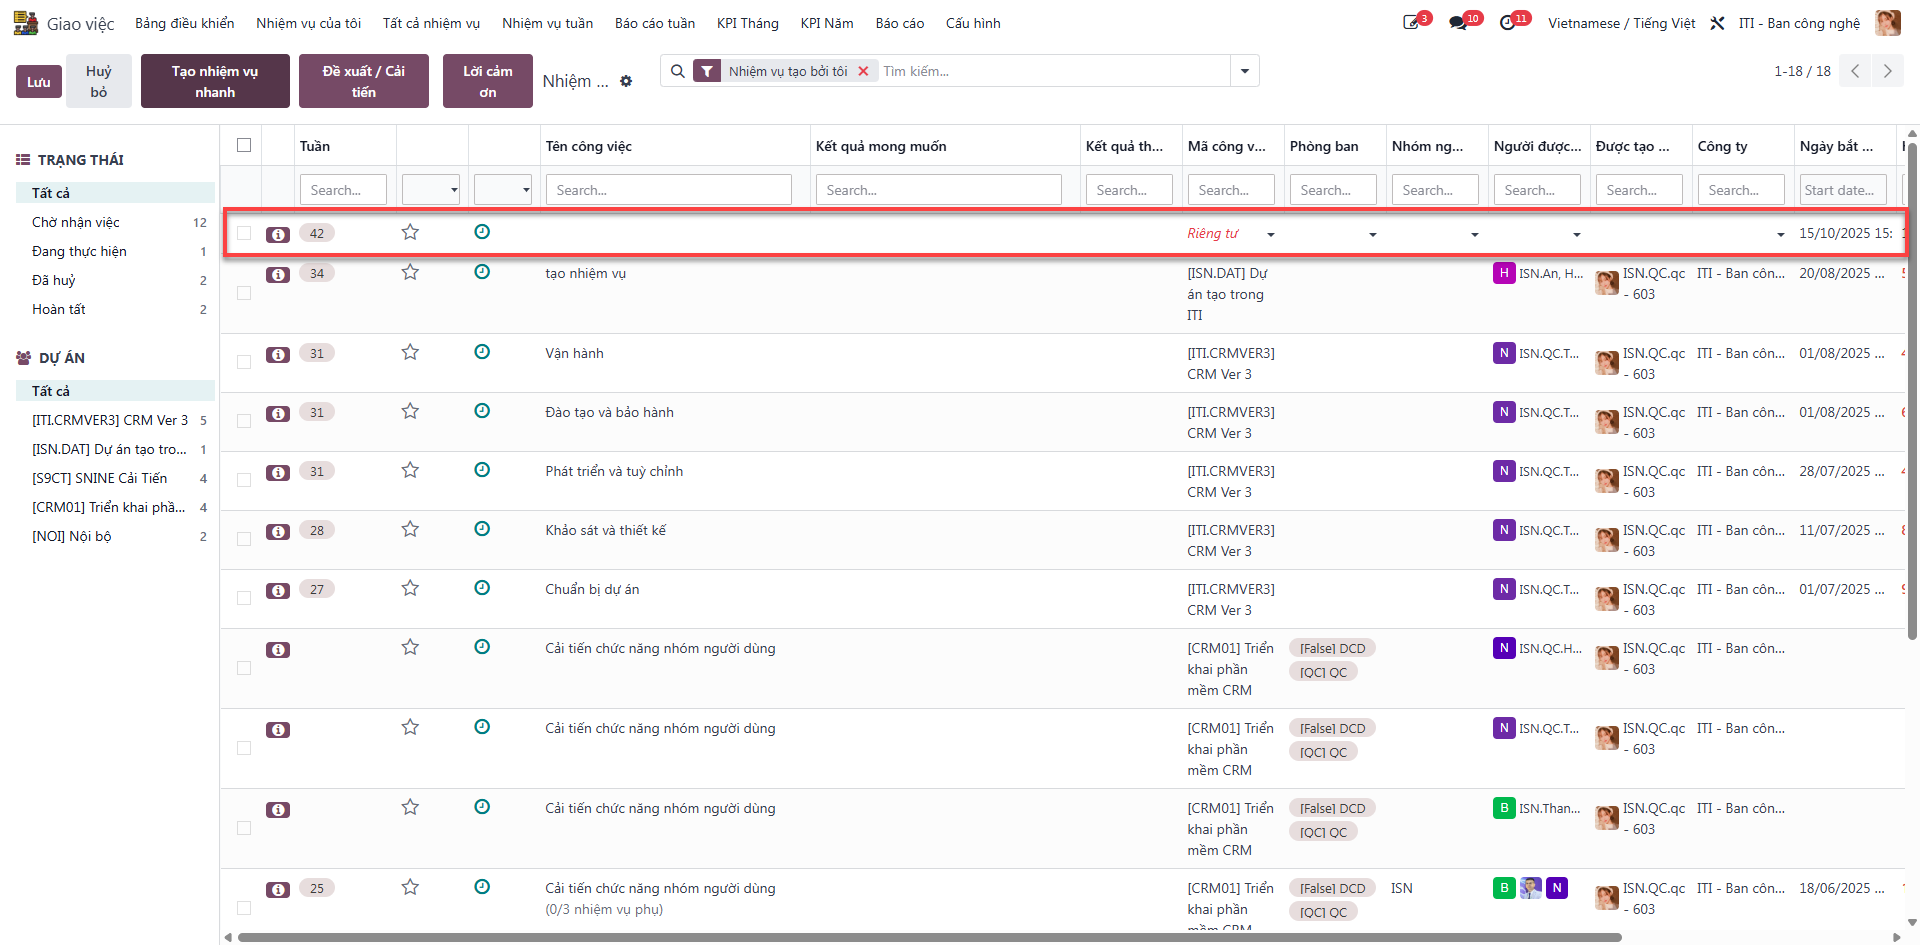
Task: Open the star-column filter dropdown
Action: point(431,189)
